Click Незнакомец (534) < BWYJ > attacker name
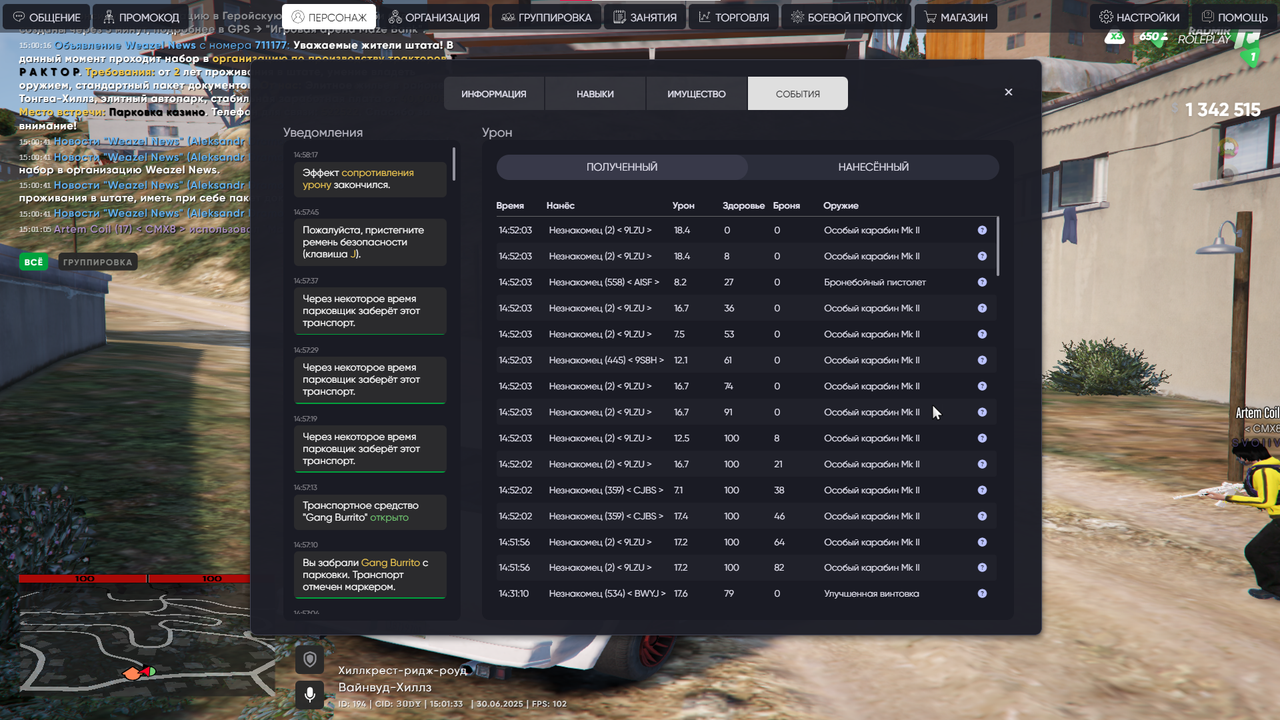Screen dimensions: 1280x720 point(607,593)
